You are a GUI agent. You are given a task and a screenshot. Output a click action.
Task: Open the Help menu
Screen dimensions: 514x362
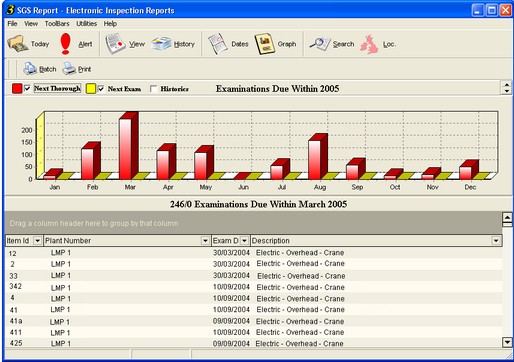coord(110,24)
